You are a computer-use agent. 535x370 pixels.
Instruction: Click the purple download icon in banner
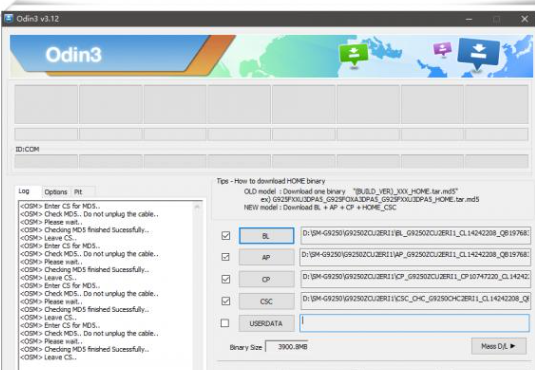[443, 49]
